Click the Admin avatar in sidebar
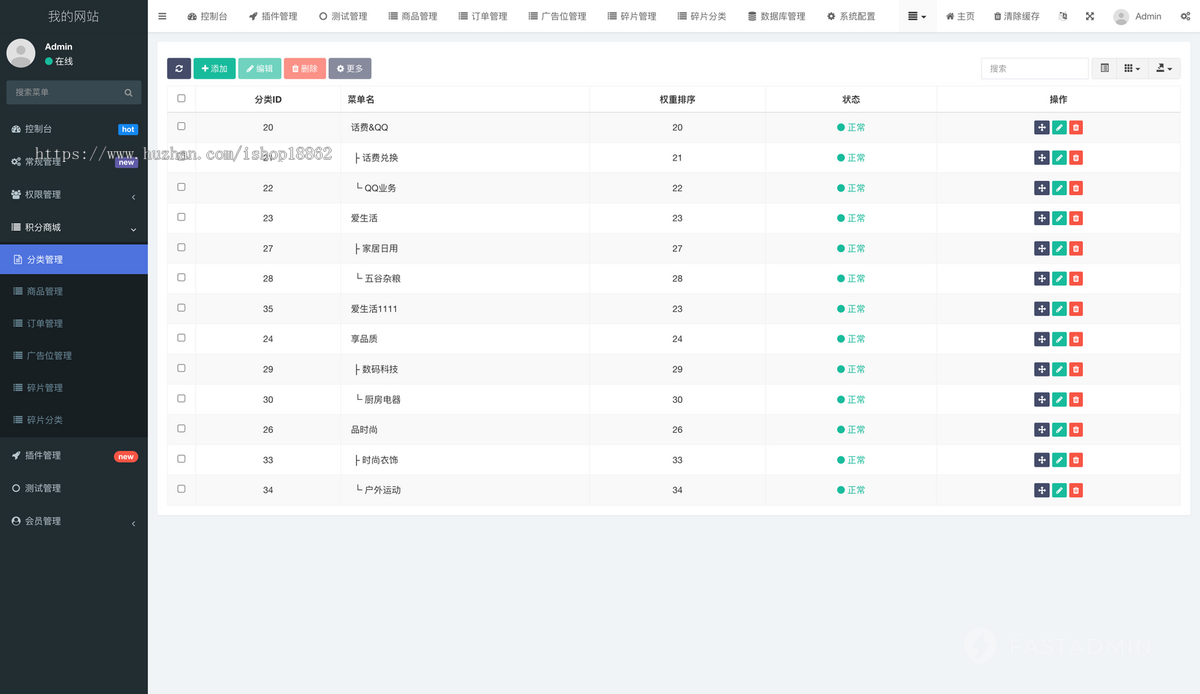Viewport: 1200px width, 694px height. tap(21, 53)
